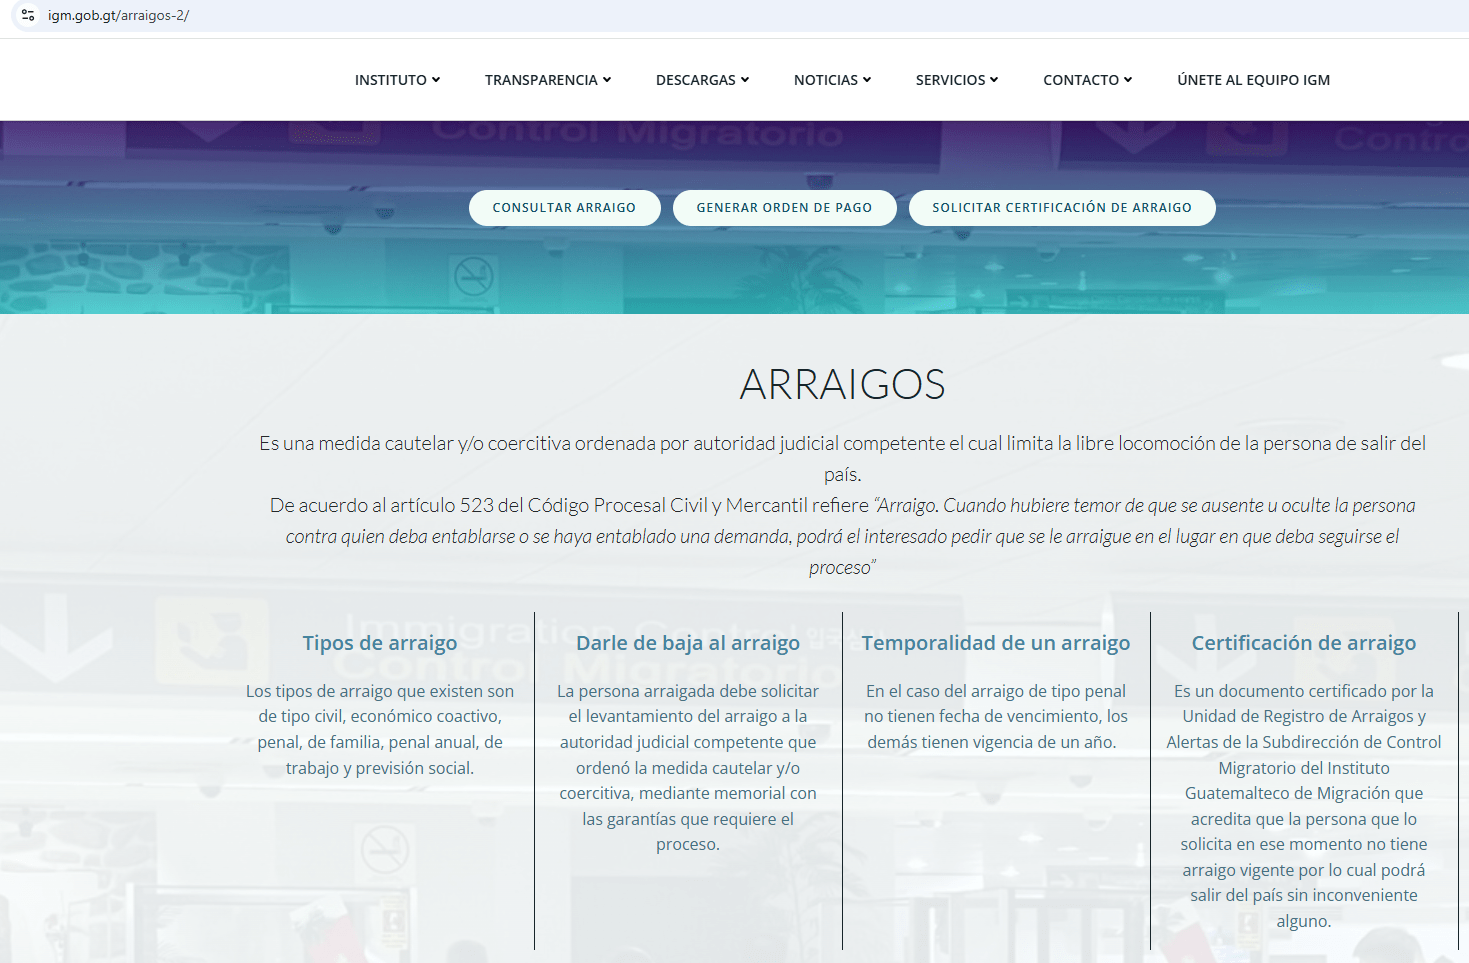Click the sentence starting 'Es una medida cautelar'
This screenshot has height=963, width=1469.
coord(842,458)
